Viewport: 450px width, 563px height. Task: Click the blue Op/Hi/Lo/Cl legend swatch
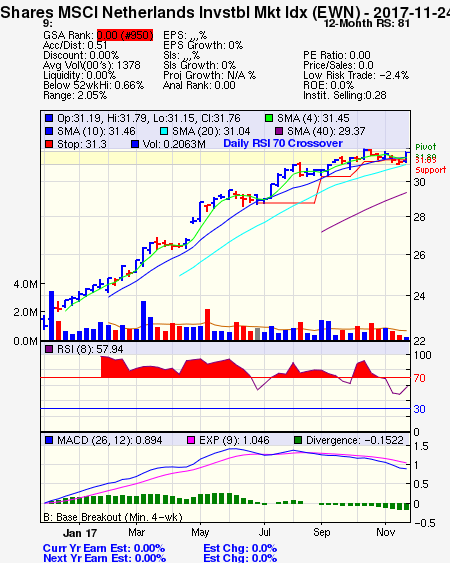click(x=49, y=118)
